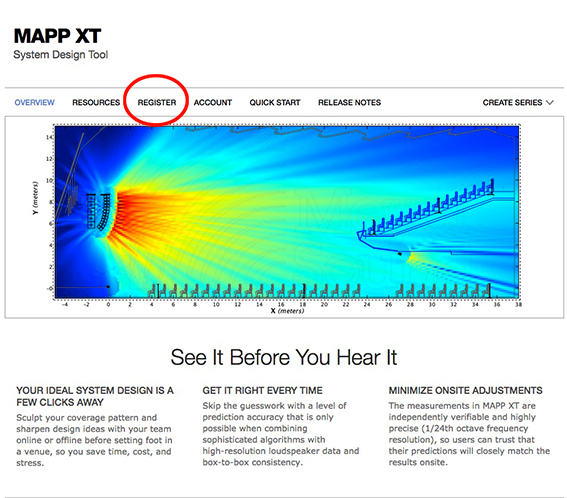This screenshot has height=498, width=567.
Task: Click the X (meters) axis label
Action: coord(287,311)
